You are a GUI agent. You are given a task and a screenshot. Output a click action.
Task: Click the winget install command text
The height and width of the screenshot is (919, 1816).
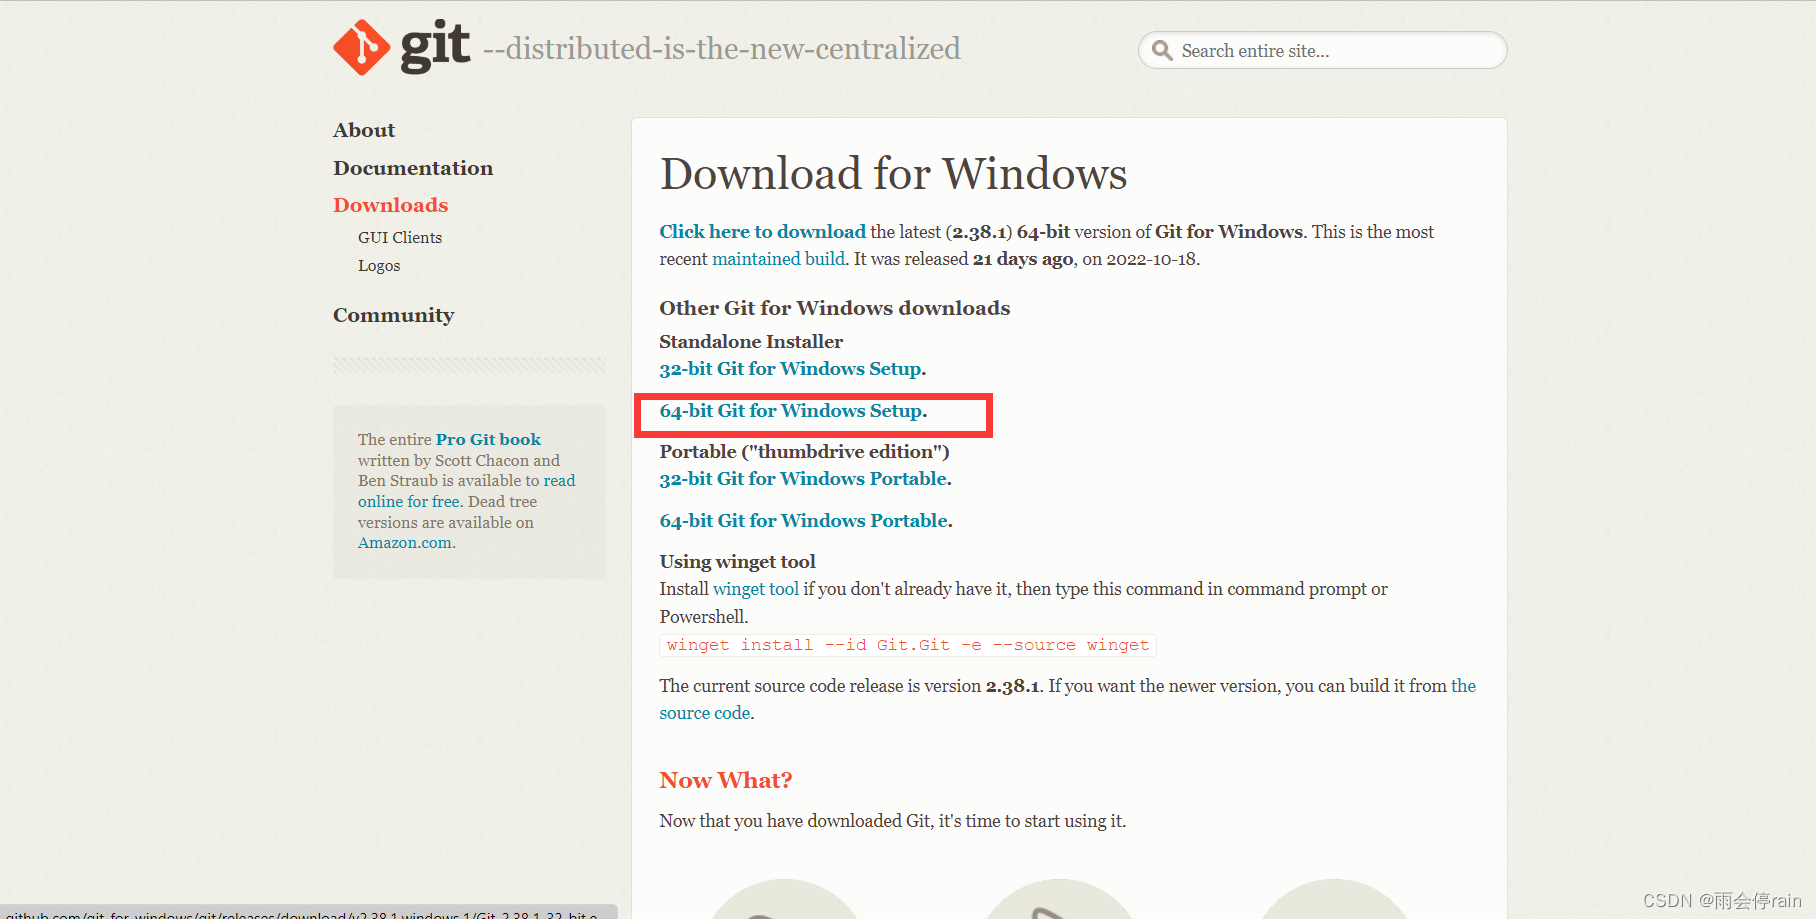point(908,645)
